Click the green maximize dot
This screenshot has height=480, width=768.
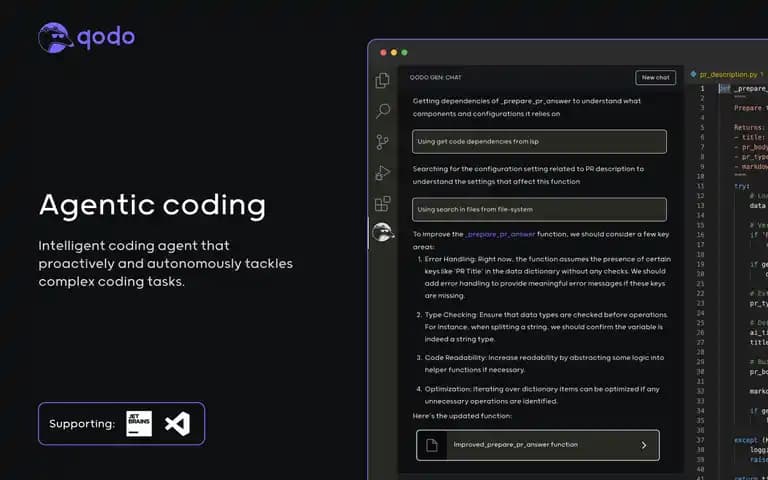[405, 52]
